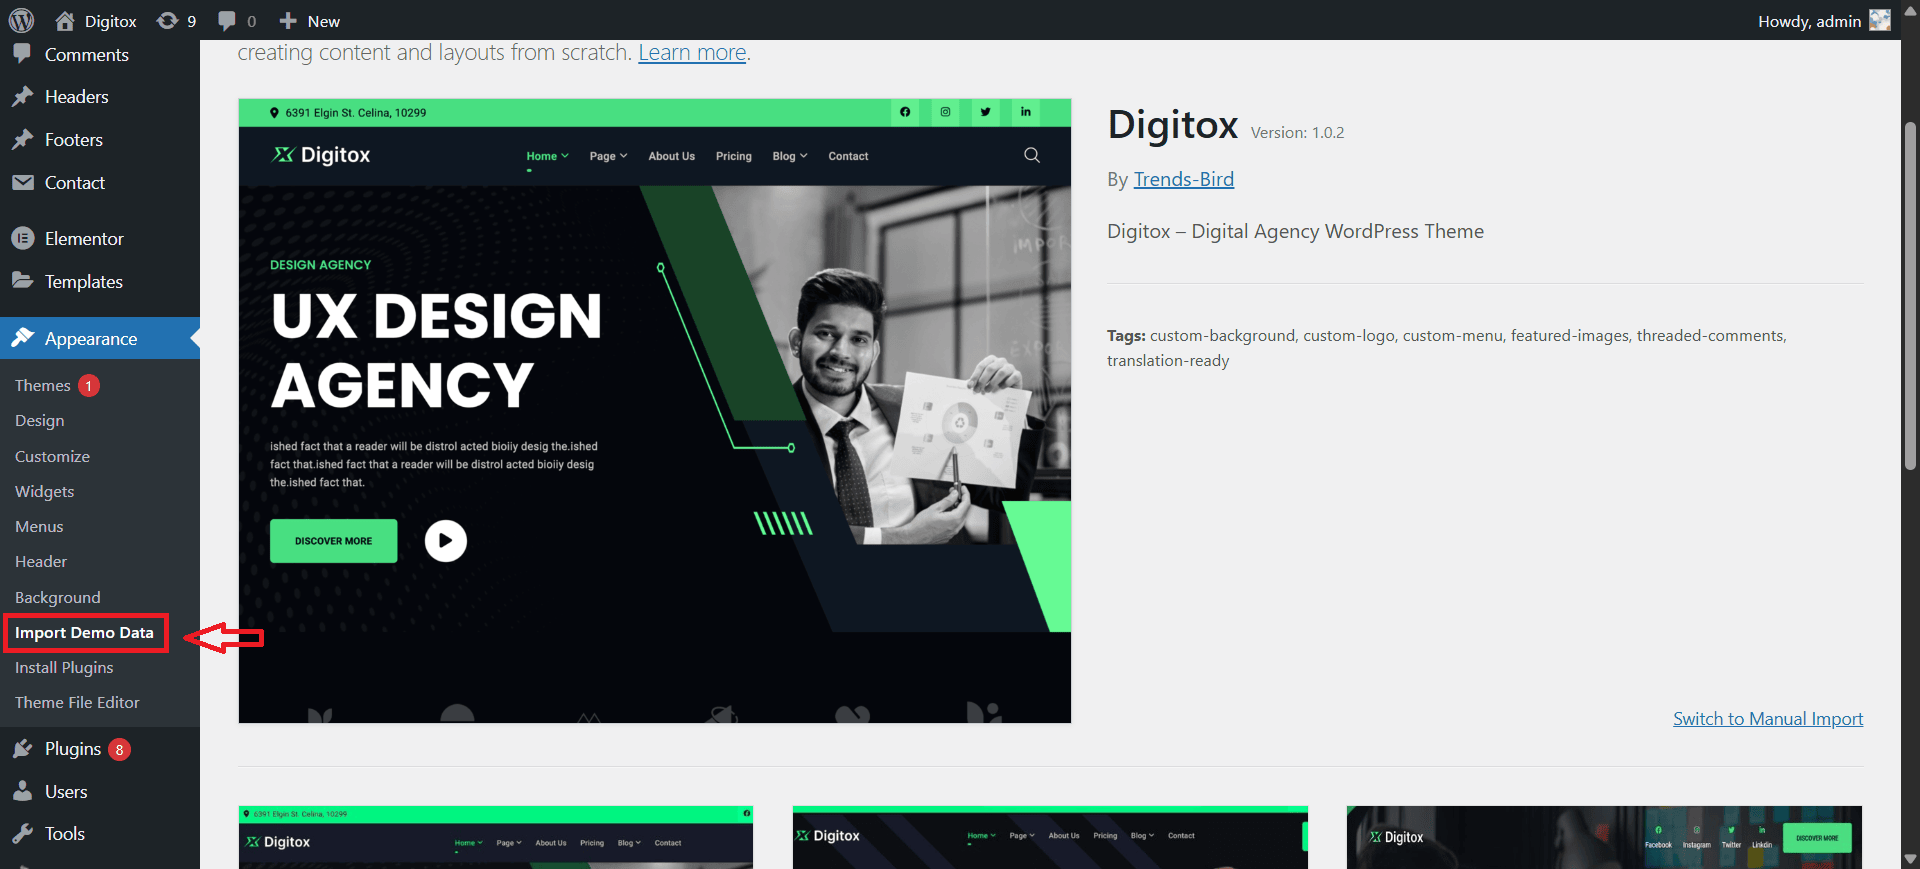Open Comments in the sidebar
Viewport: 1920px width, 869px height.
pos(100,55)
